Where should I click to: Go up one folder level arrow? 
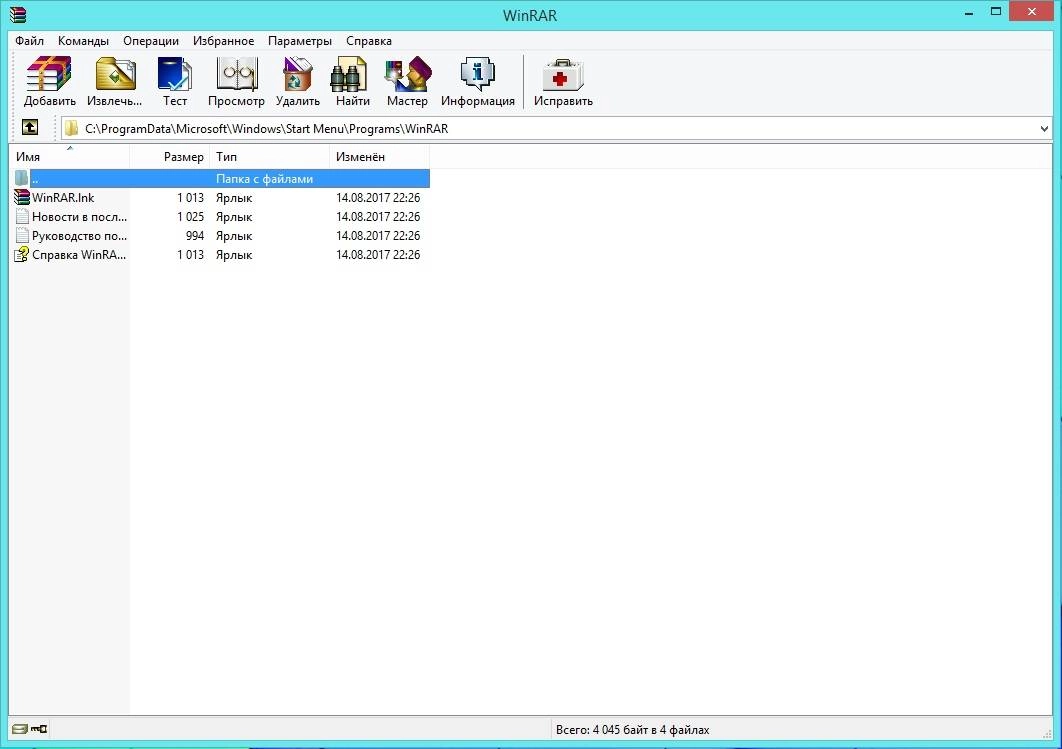pos(30,127)
